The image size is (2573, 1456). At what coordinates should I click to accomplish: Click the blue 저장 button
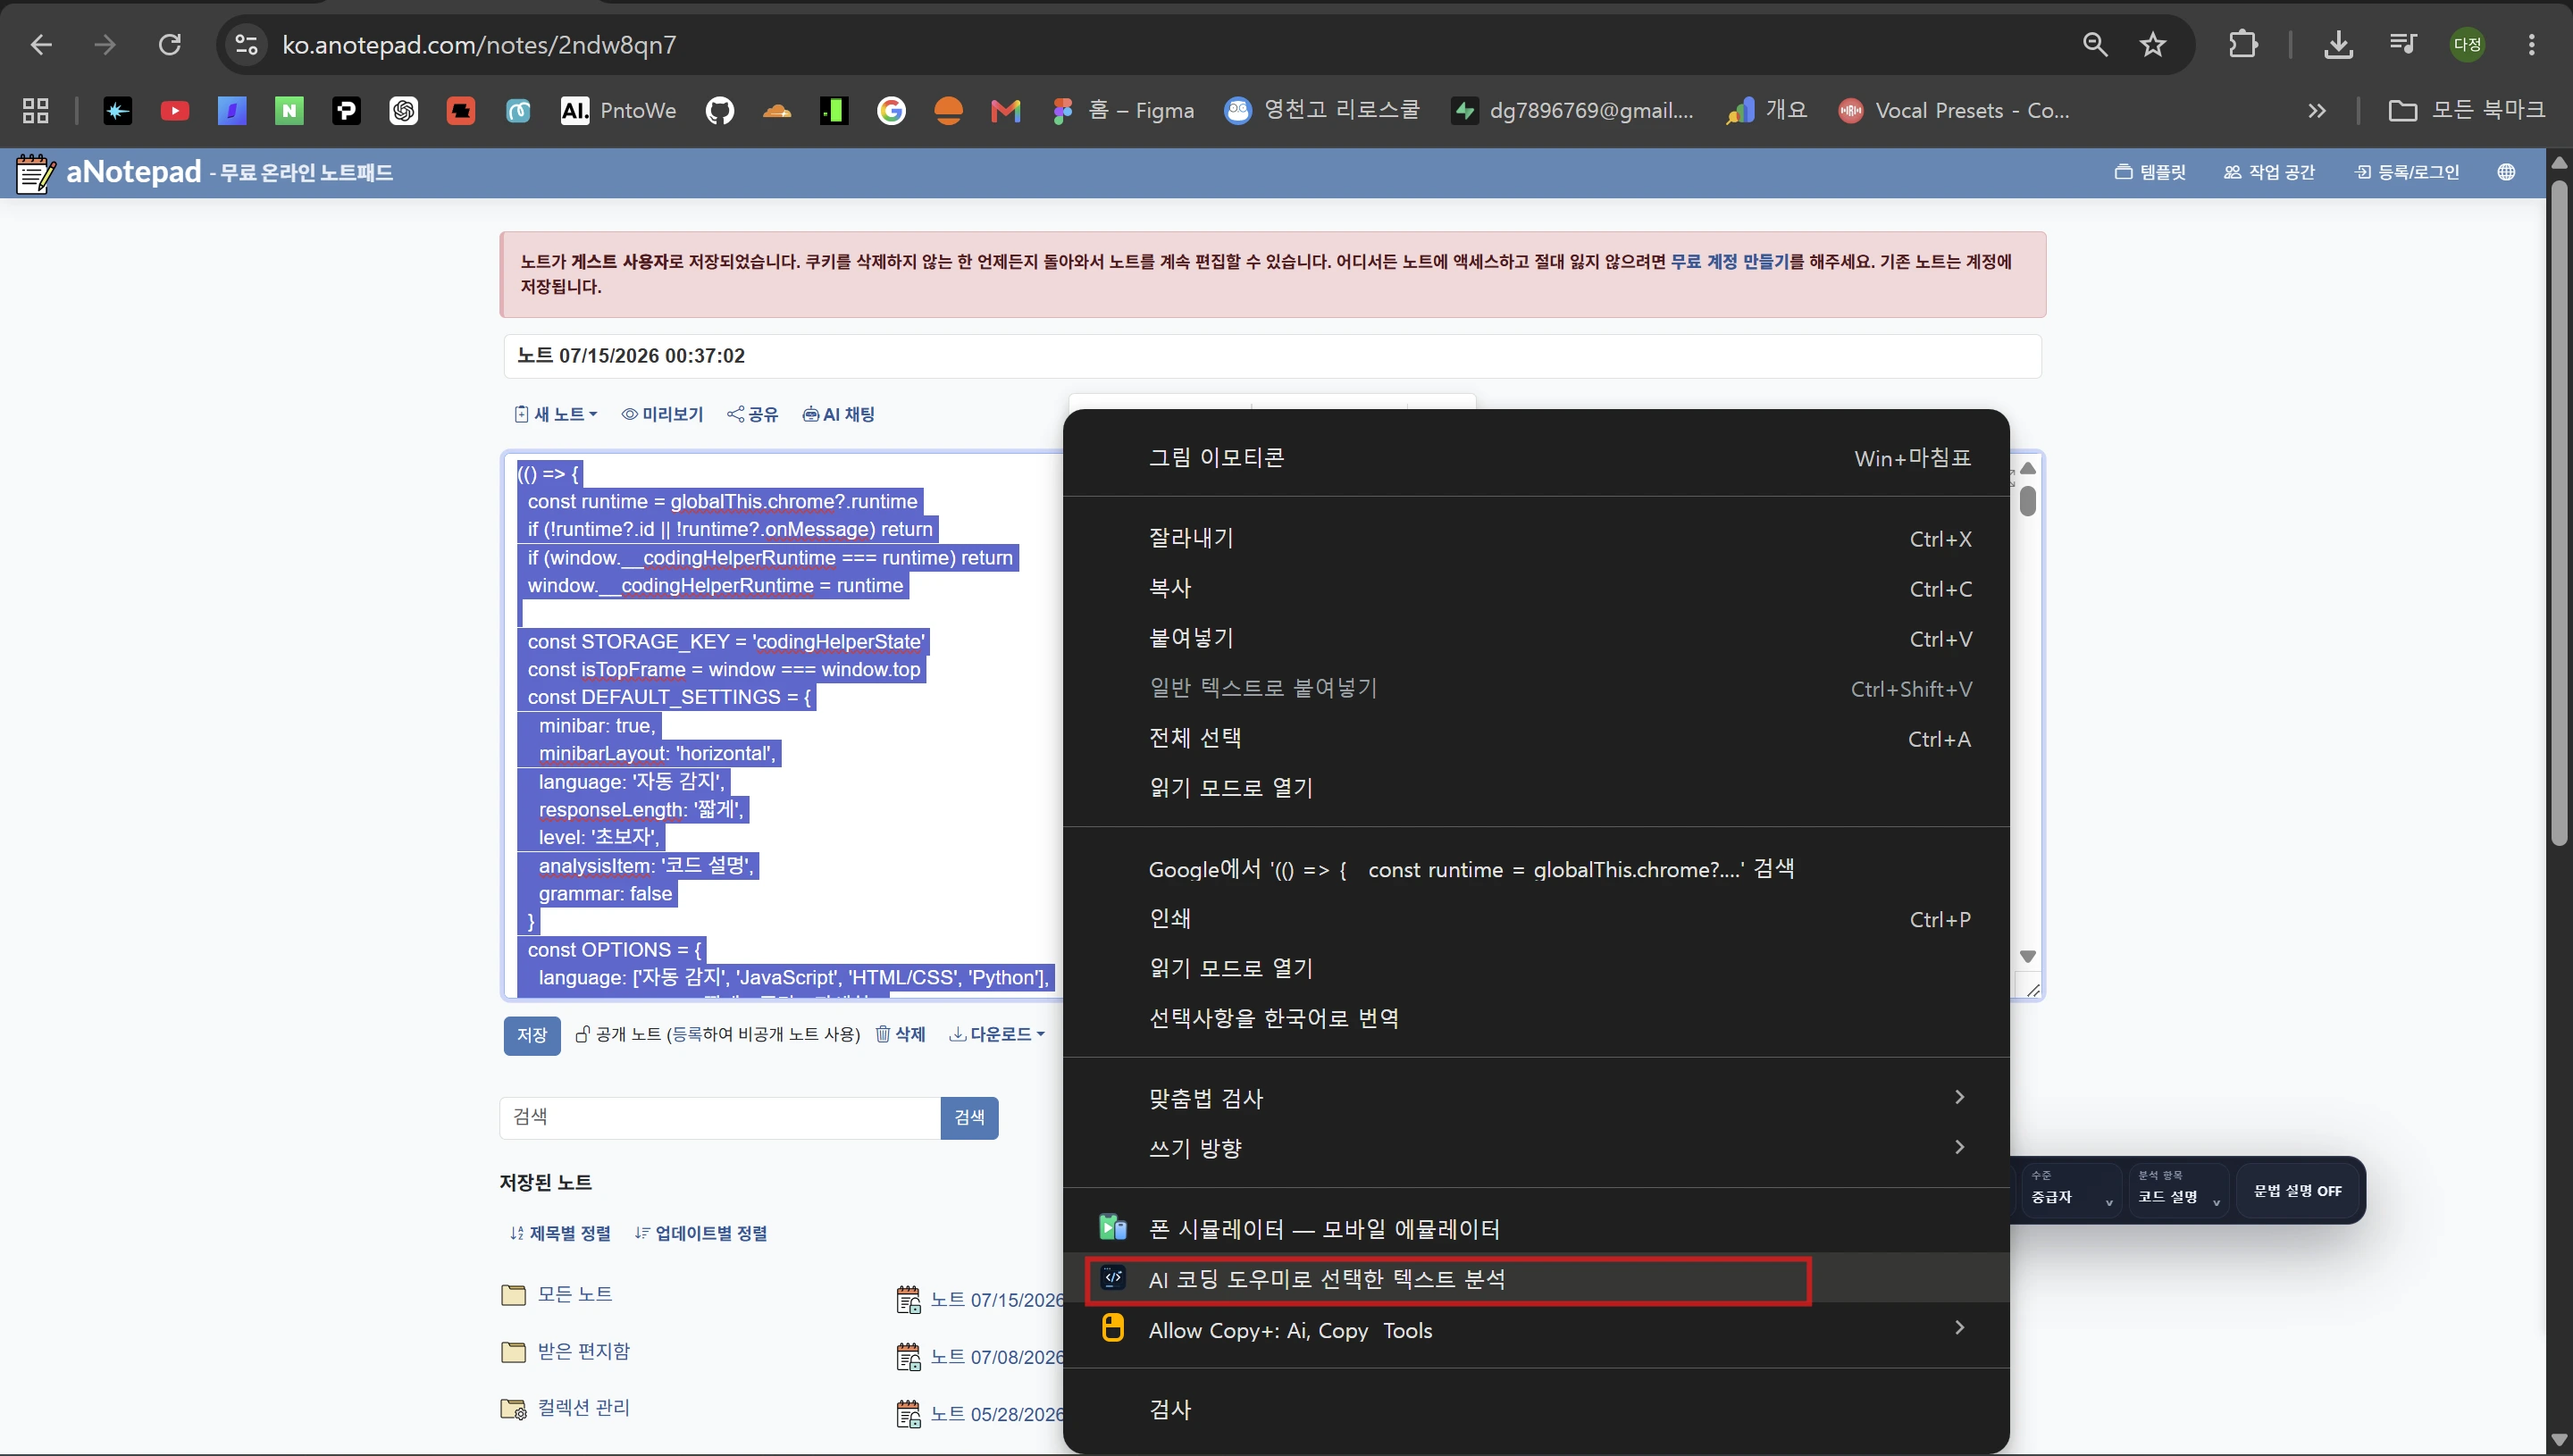coord(532,1035)
